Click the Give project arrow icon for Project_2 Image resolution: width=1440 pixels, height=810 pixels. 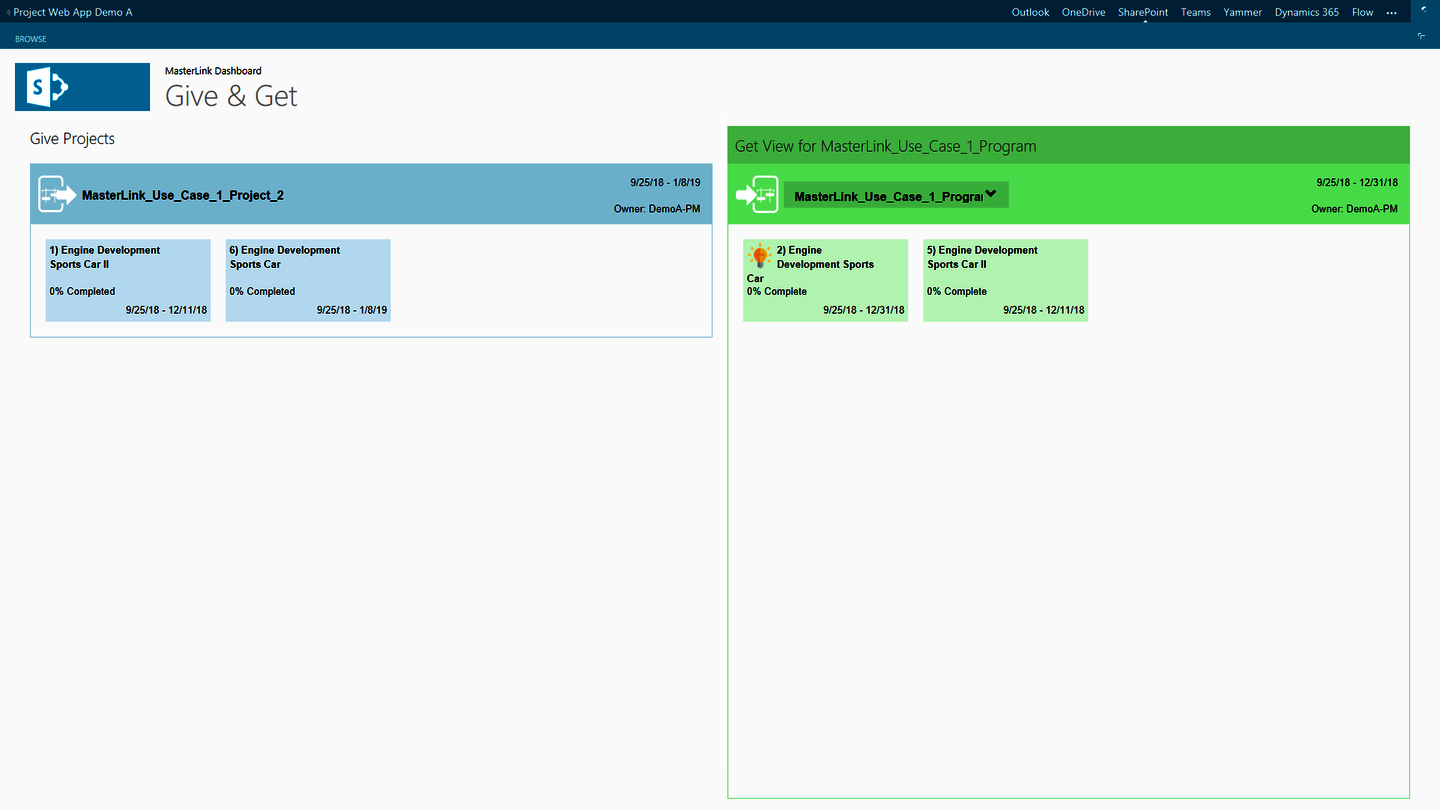click(57, 194)
